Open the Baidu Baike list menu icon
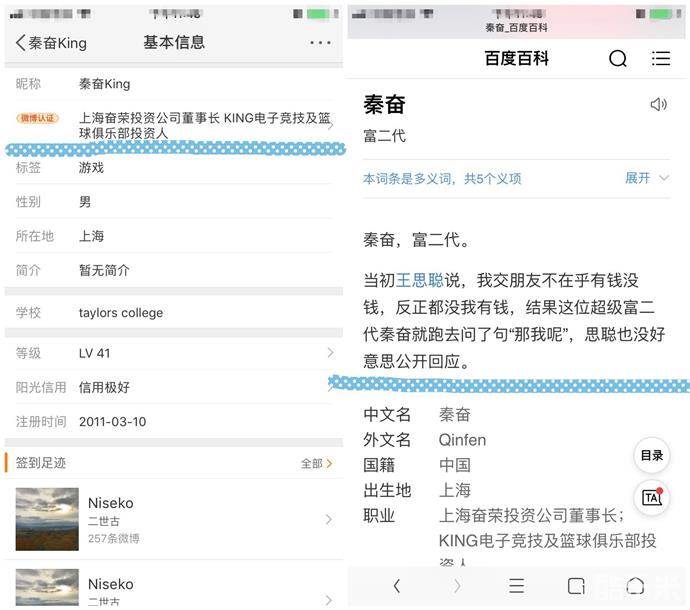This screenshot has height=610, width=690. pyautogui.click(x=661, y=59)
